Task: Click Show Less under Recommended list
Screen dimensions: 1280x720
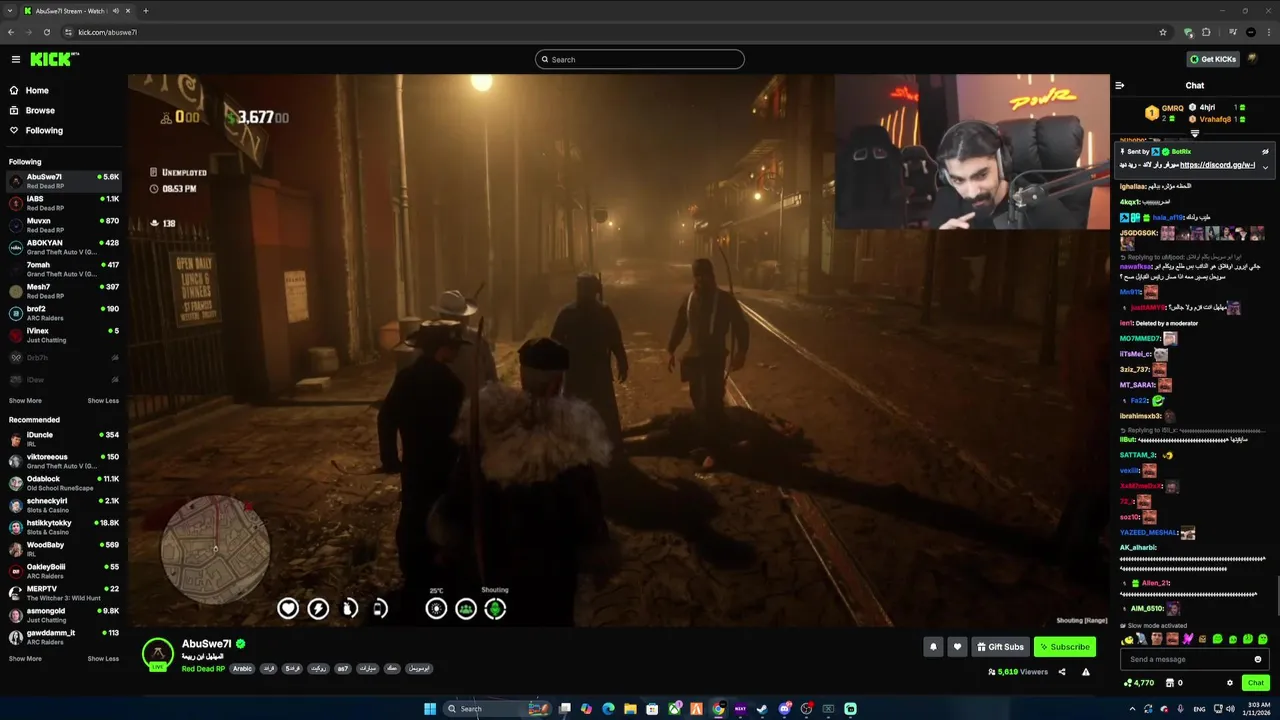Action: click(x=103, y=659)
